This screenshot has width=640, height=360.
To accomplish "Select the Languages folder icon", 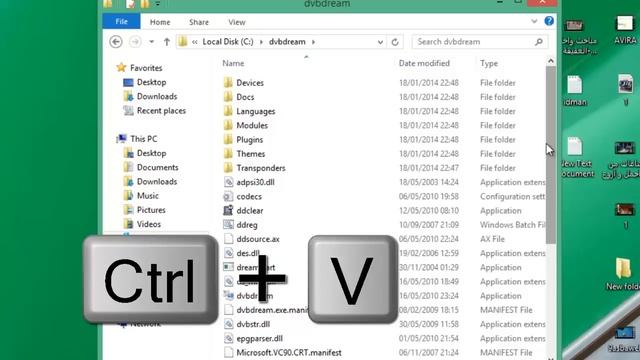I will 228,111.
